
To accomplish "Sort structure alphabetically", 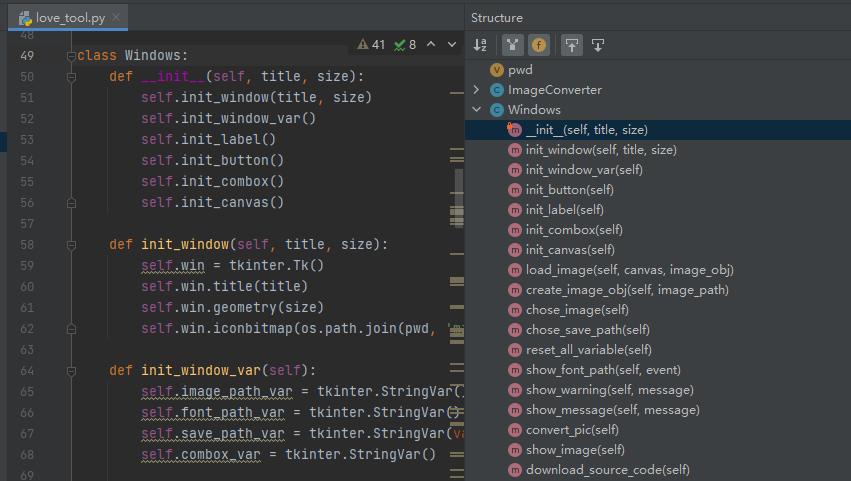I will pyautogui.click(x=480, y=45).
